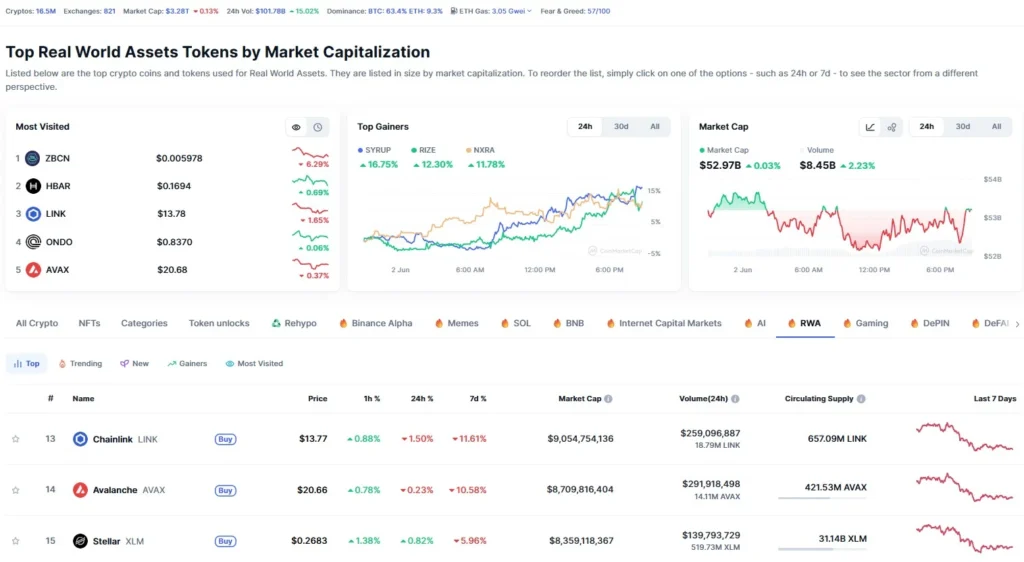
Task: Click the ZBCN coin icon in Most Visited
Action: tap(33, 158)
